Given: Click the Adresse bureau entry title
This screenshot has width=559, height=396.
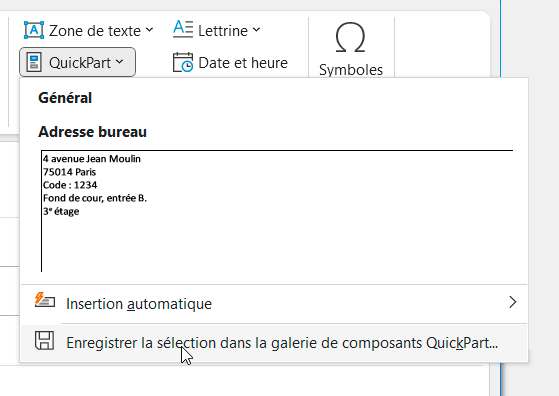Looking at the screenshot, I should [92, 132].
